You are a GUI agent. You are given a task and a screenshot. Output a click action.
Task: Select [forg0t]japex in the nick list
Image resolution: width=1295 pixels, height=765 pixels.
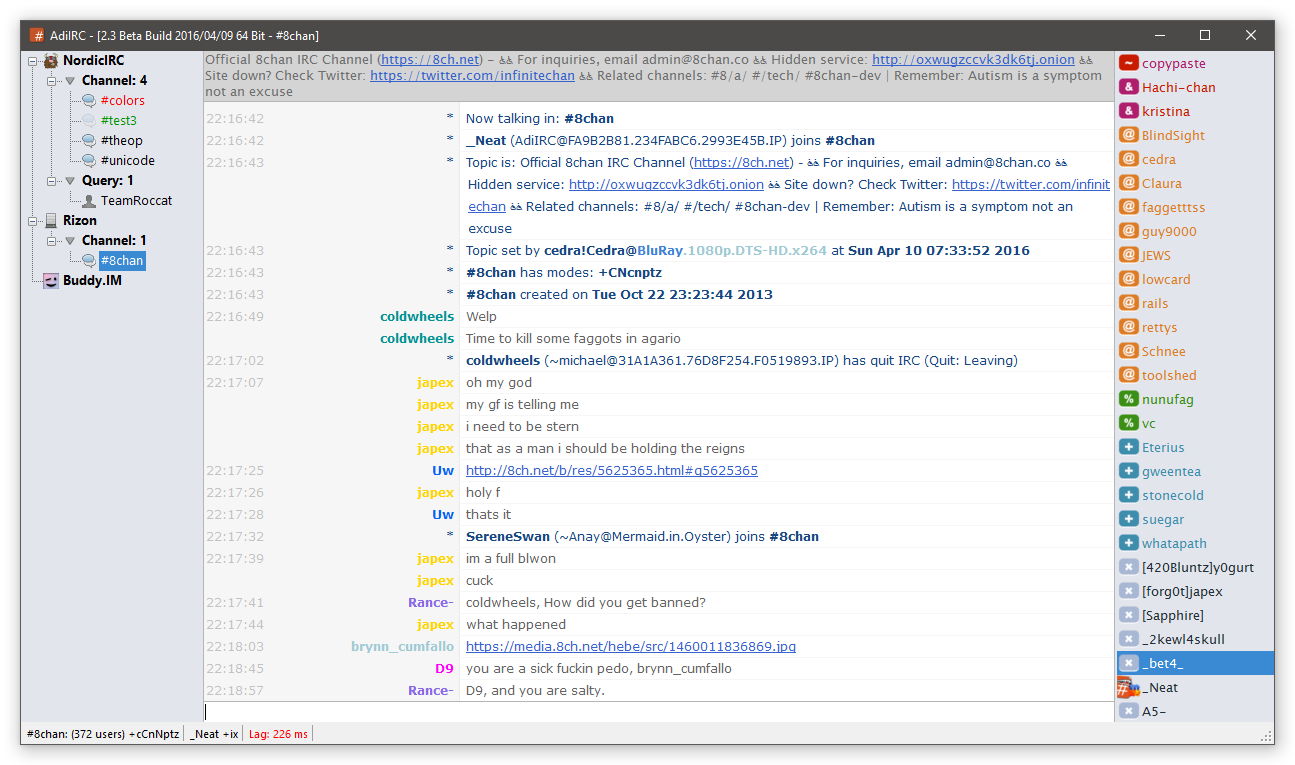[1195, 591]
